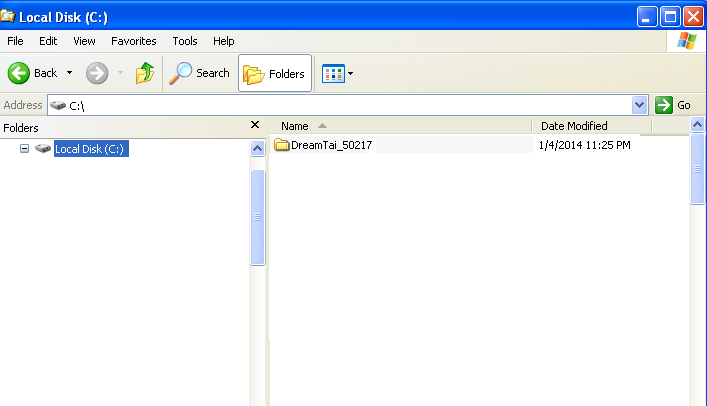Click the drive icon in the address bar
Viewport: 707px width, 406px height.
coord(58,105)
